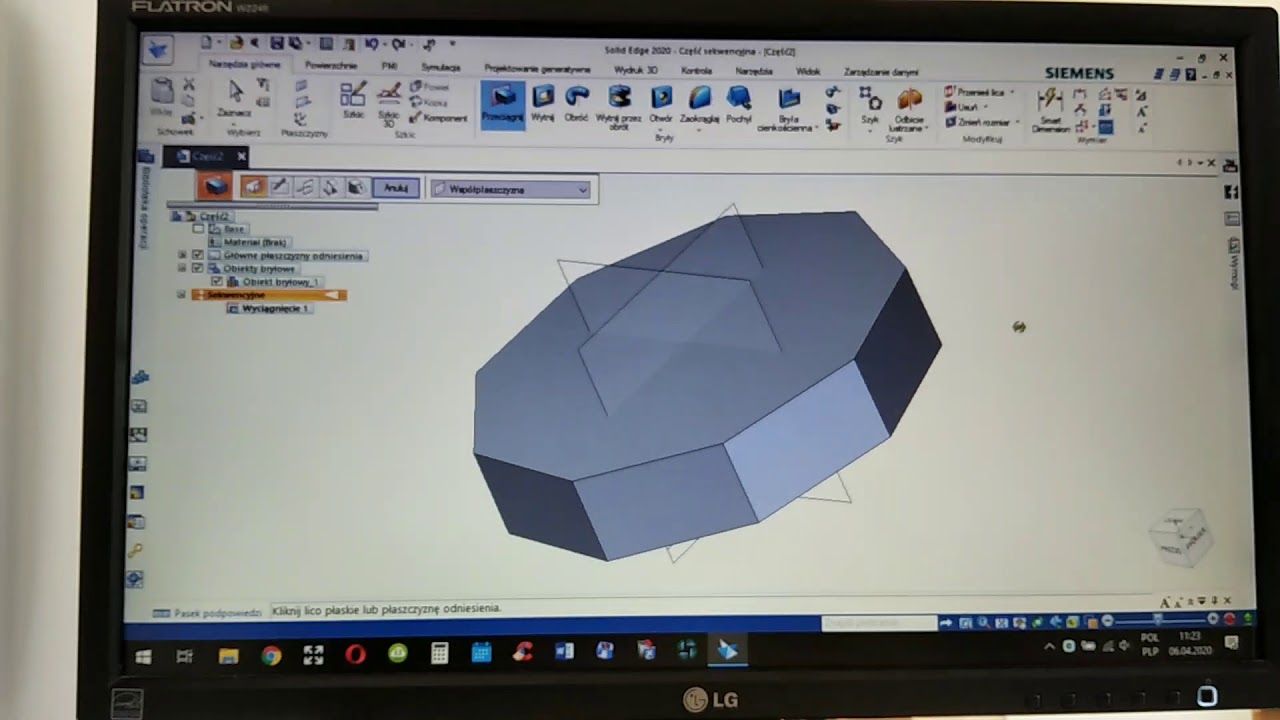Expand Główne płaszczyzny odniesienia node
This screenshot has height=720, width=1280.
[182, 255]
